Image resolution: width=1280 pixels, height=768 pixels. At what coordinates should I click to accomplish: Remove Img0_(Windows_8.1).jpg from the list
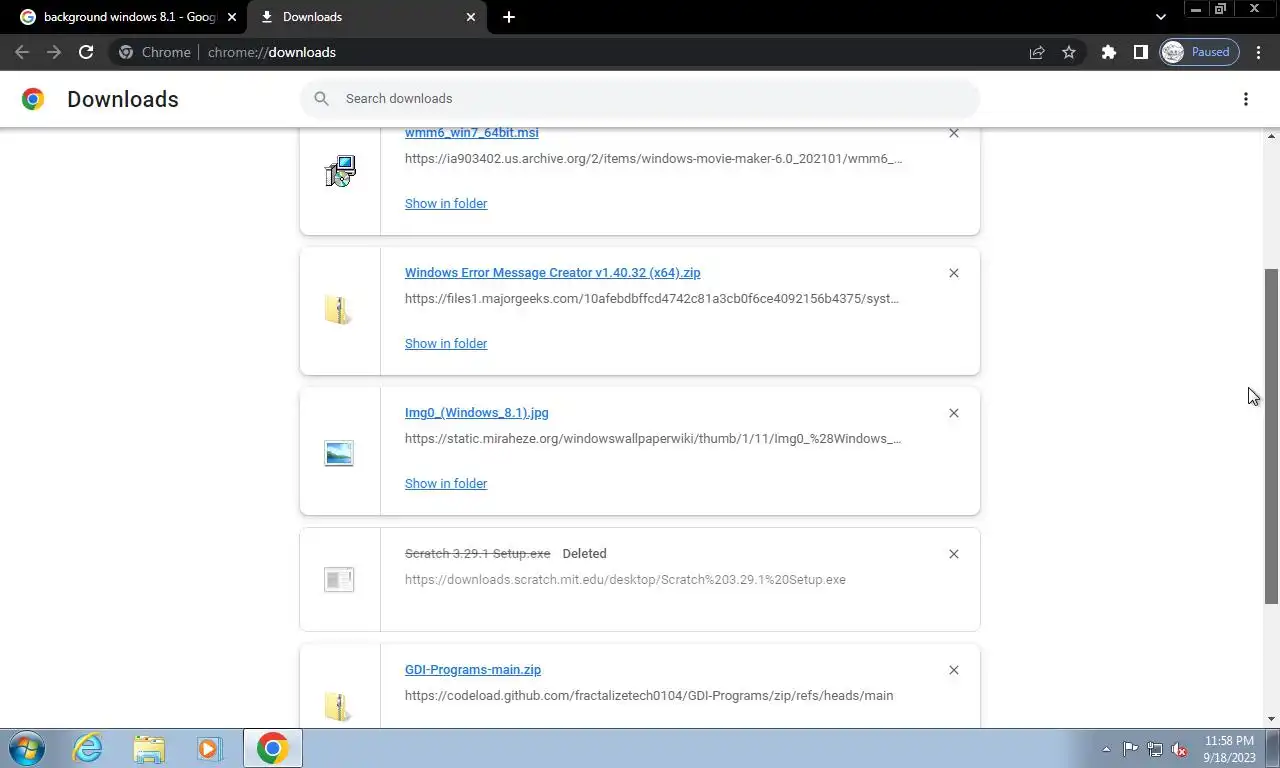(x=954, y=413)
